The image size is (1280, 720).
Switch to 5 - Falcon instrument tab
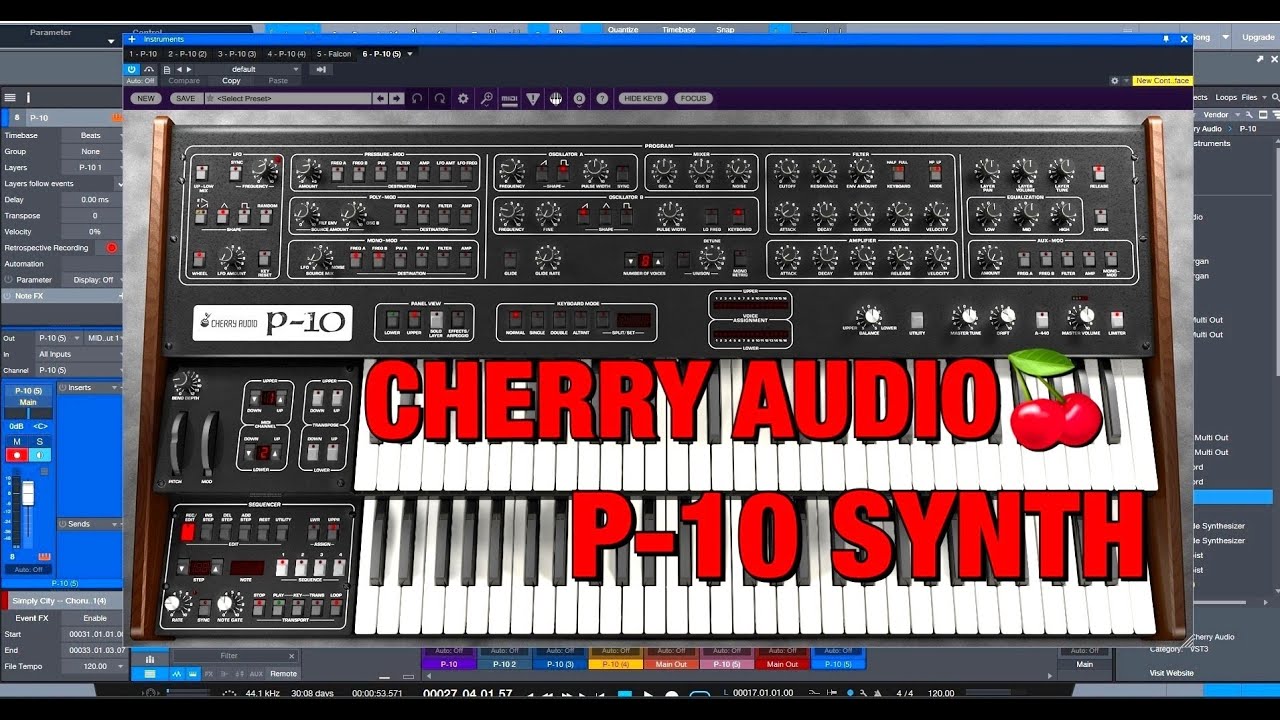click(x=334, y=54)
